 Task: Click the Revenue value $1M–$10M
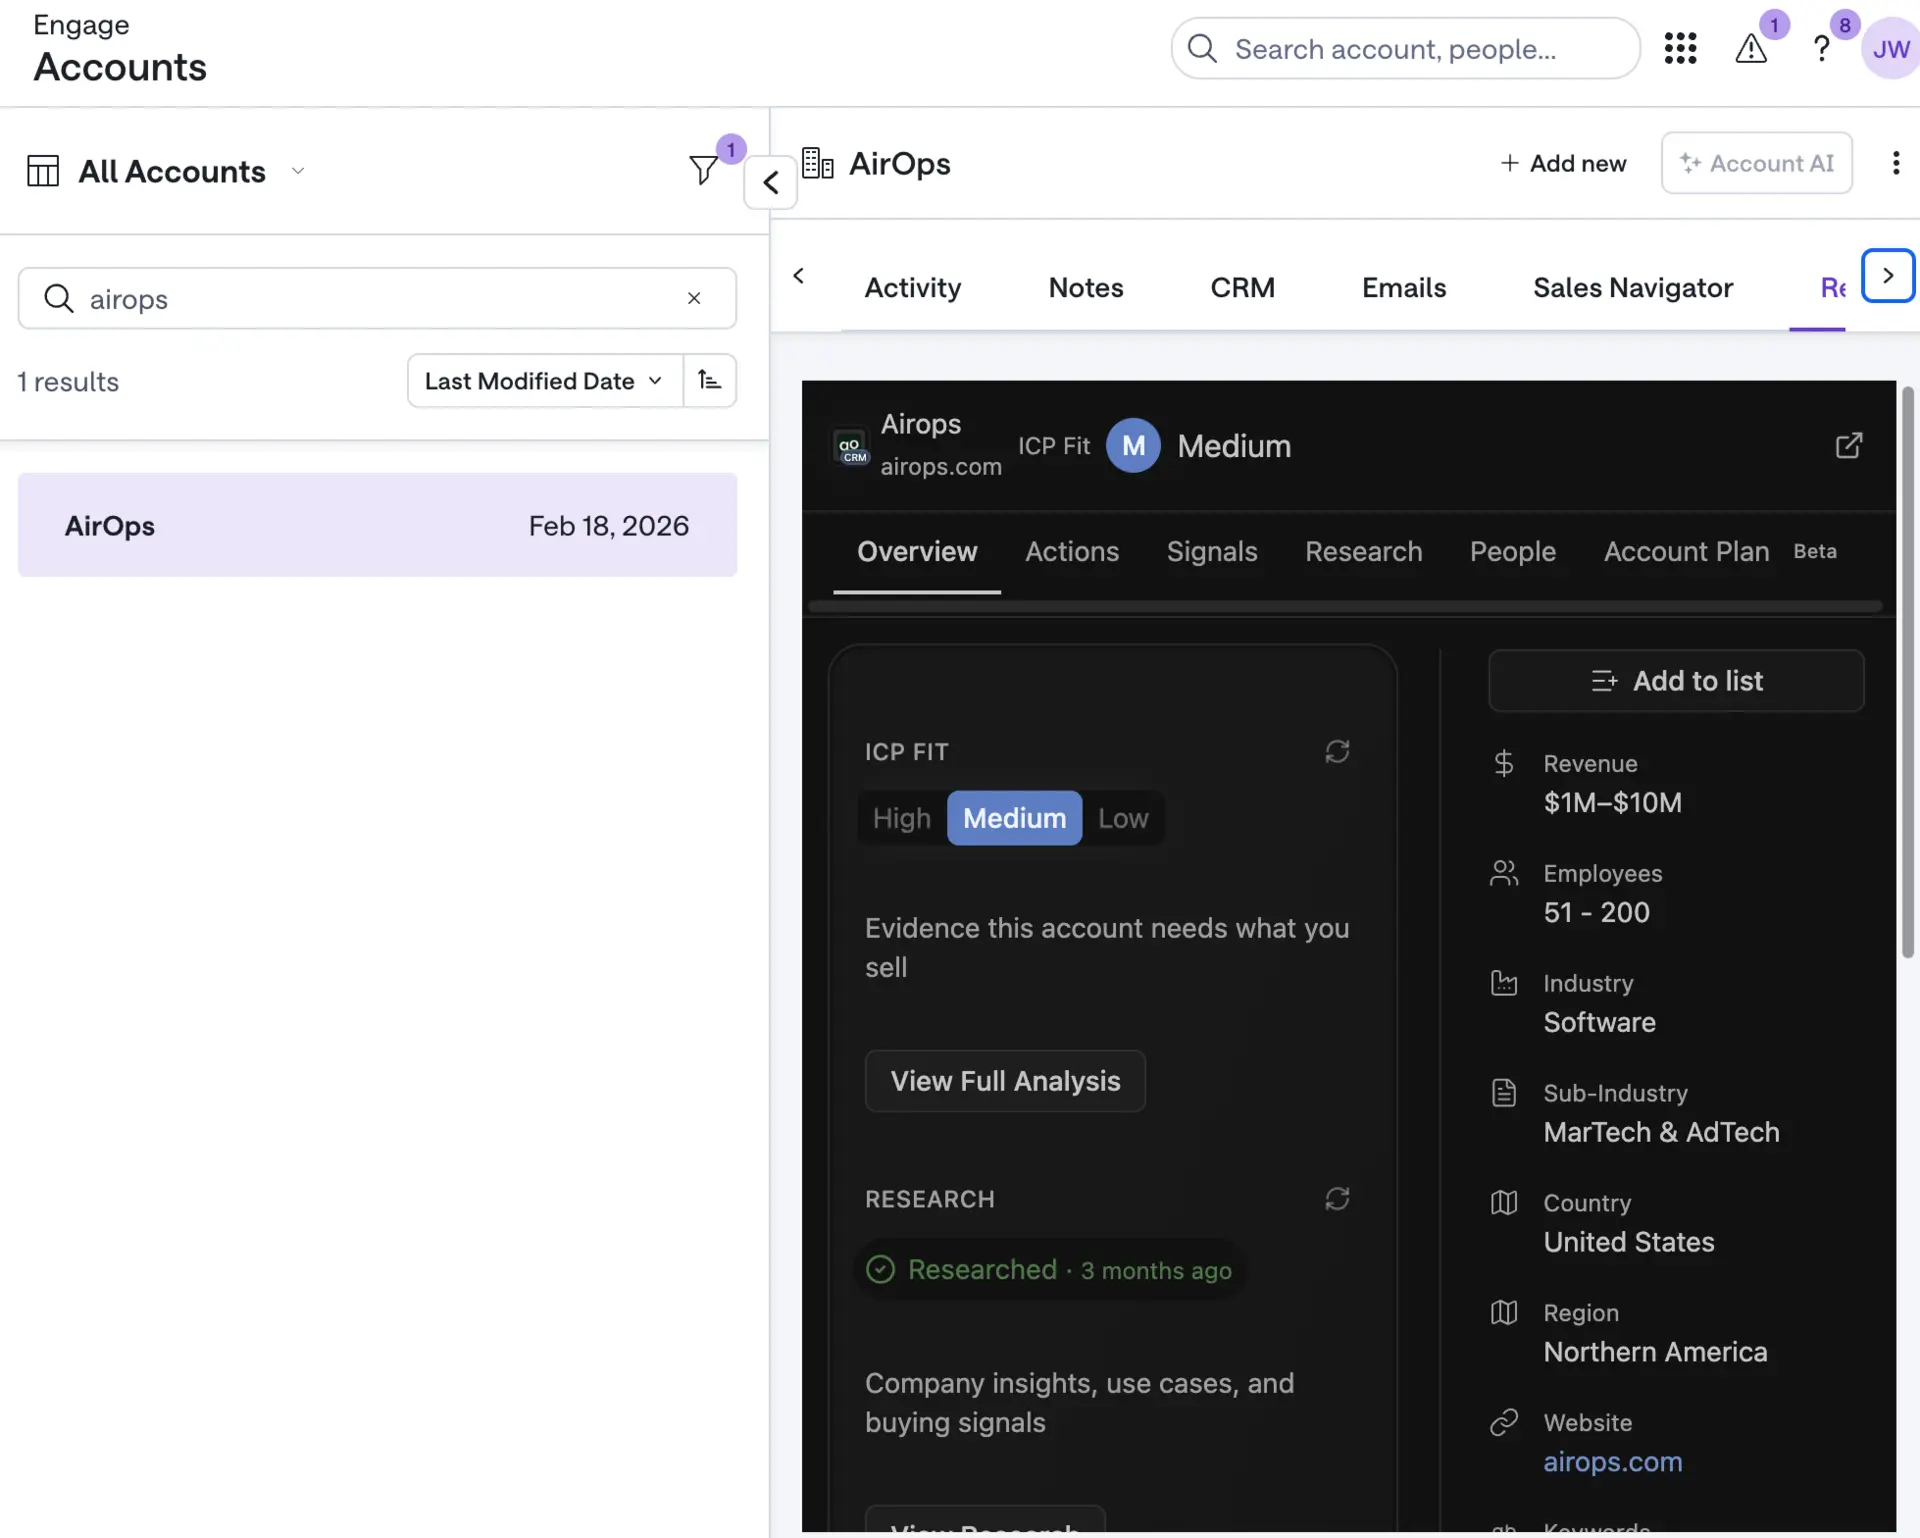(x=1612, y=802)
